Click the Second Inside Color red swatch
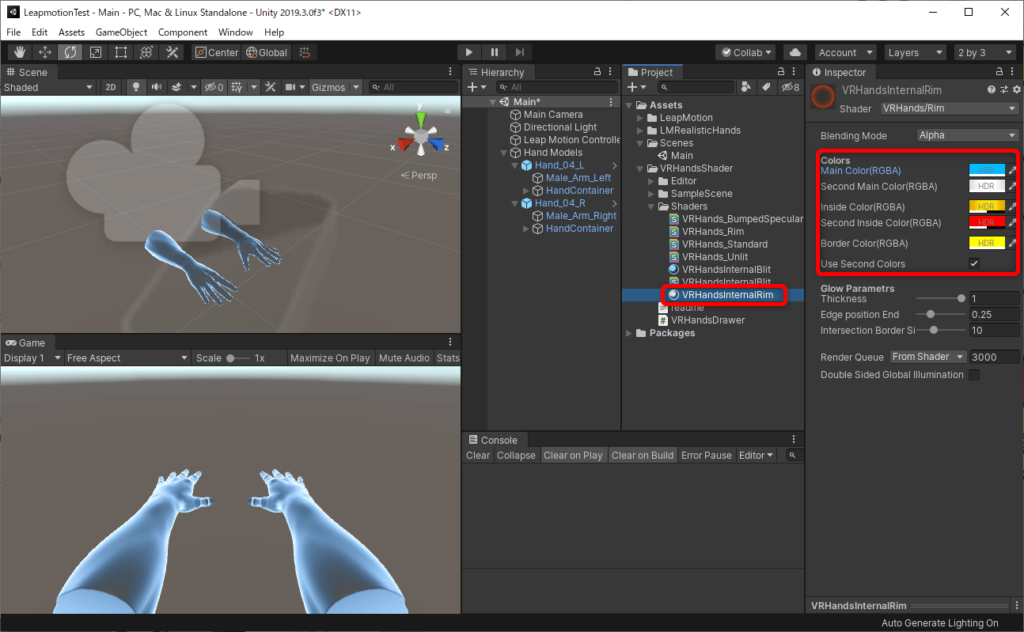This screenshot has height=632, width=1024. pos(987,223)
